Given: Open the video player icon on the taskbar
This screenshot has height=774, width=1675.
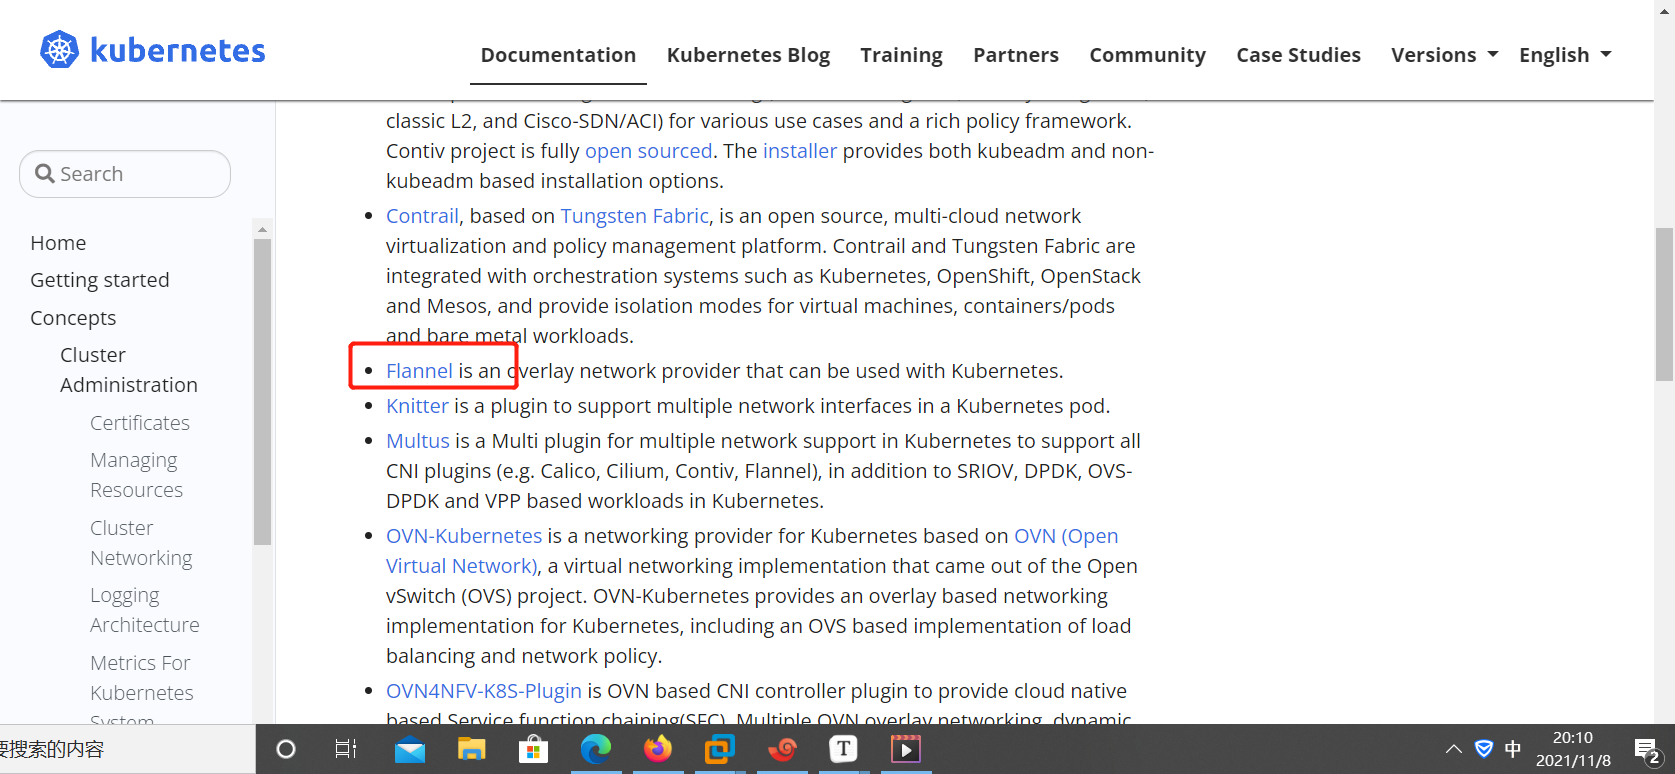Looking at the screenshot, I should pos(906,748).
